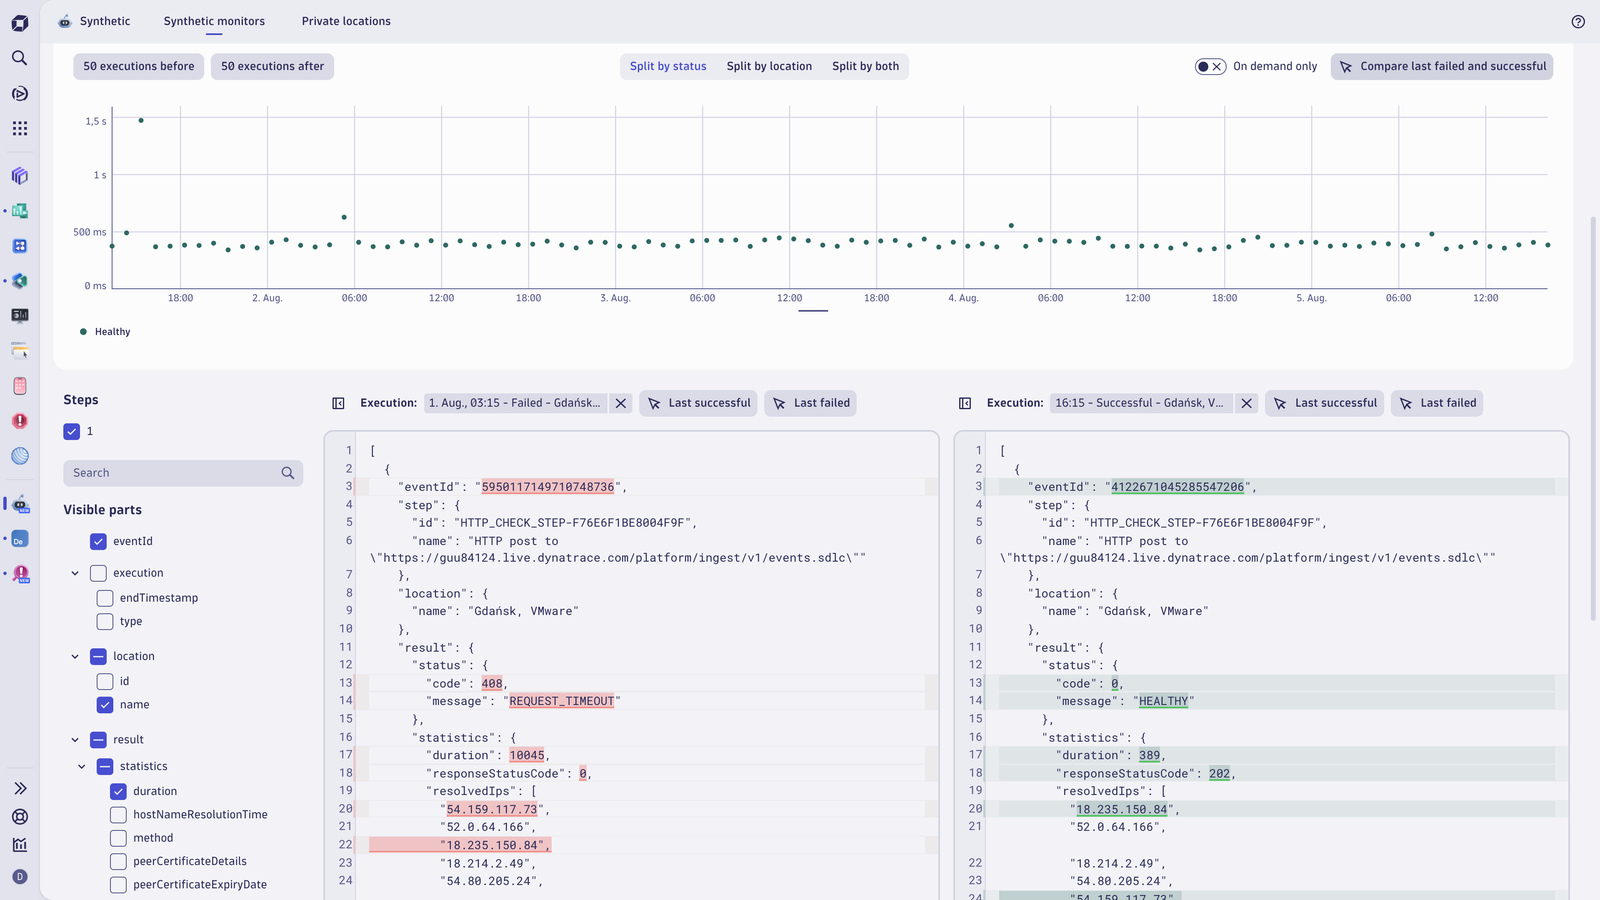1600x900 pixels.
Task: Open the failed execution selector dropdown
Action: click(516, 403)
